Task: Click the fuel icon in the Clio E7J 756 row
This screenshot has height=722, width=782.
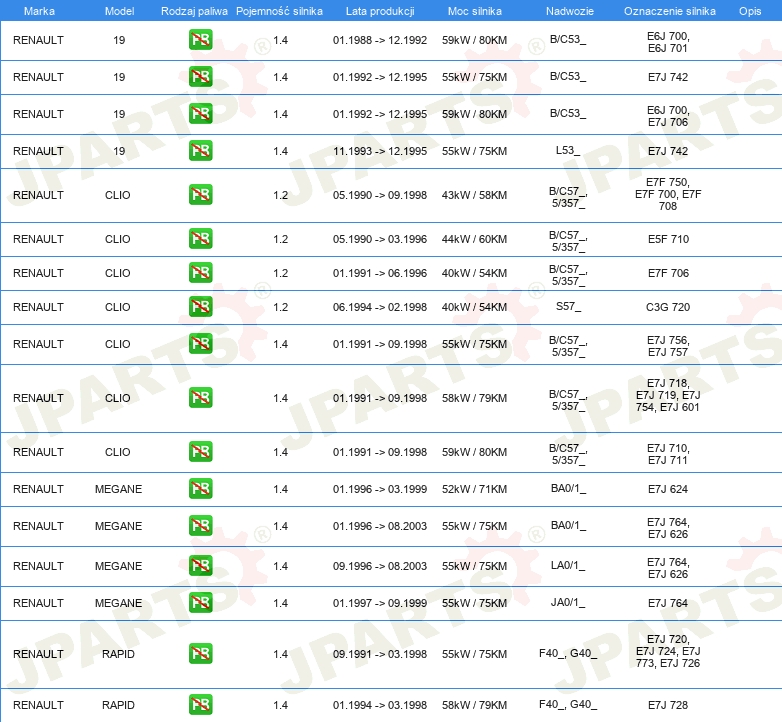Action: click(x=200, y=344)
